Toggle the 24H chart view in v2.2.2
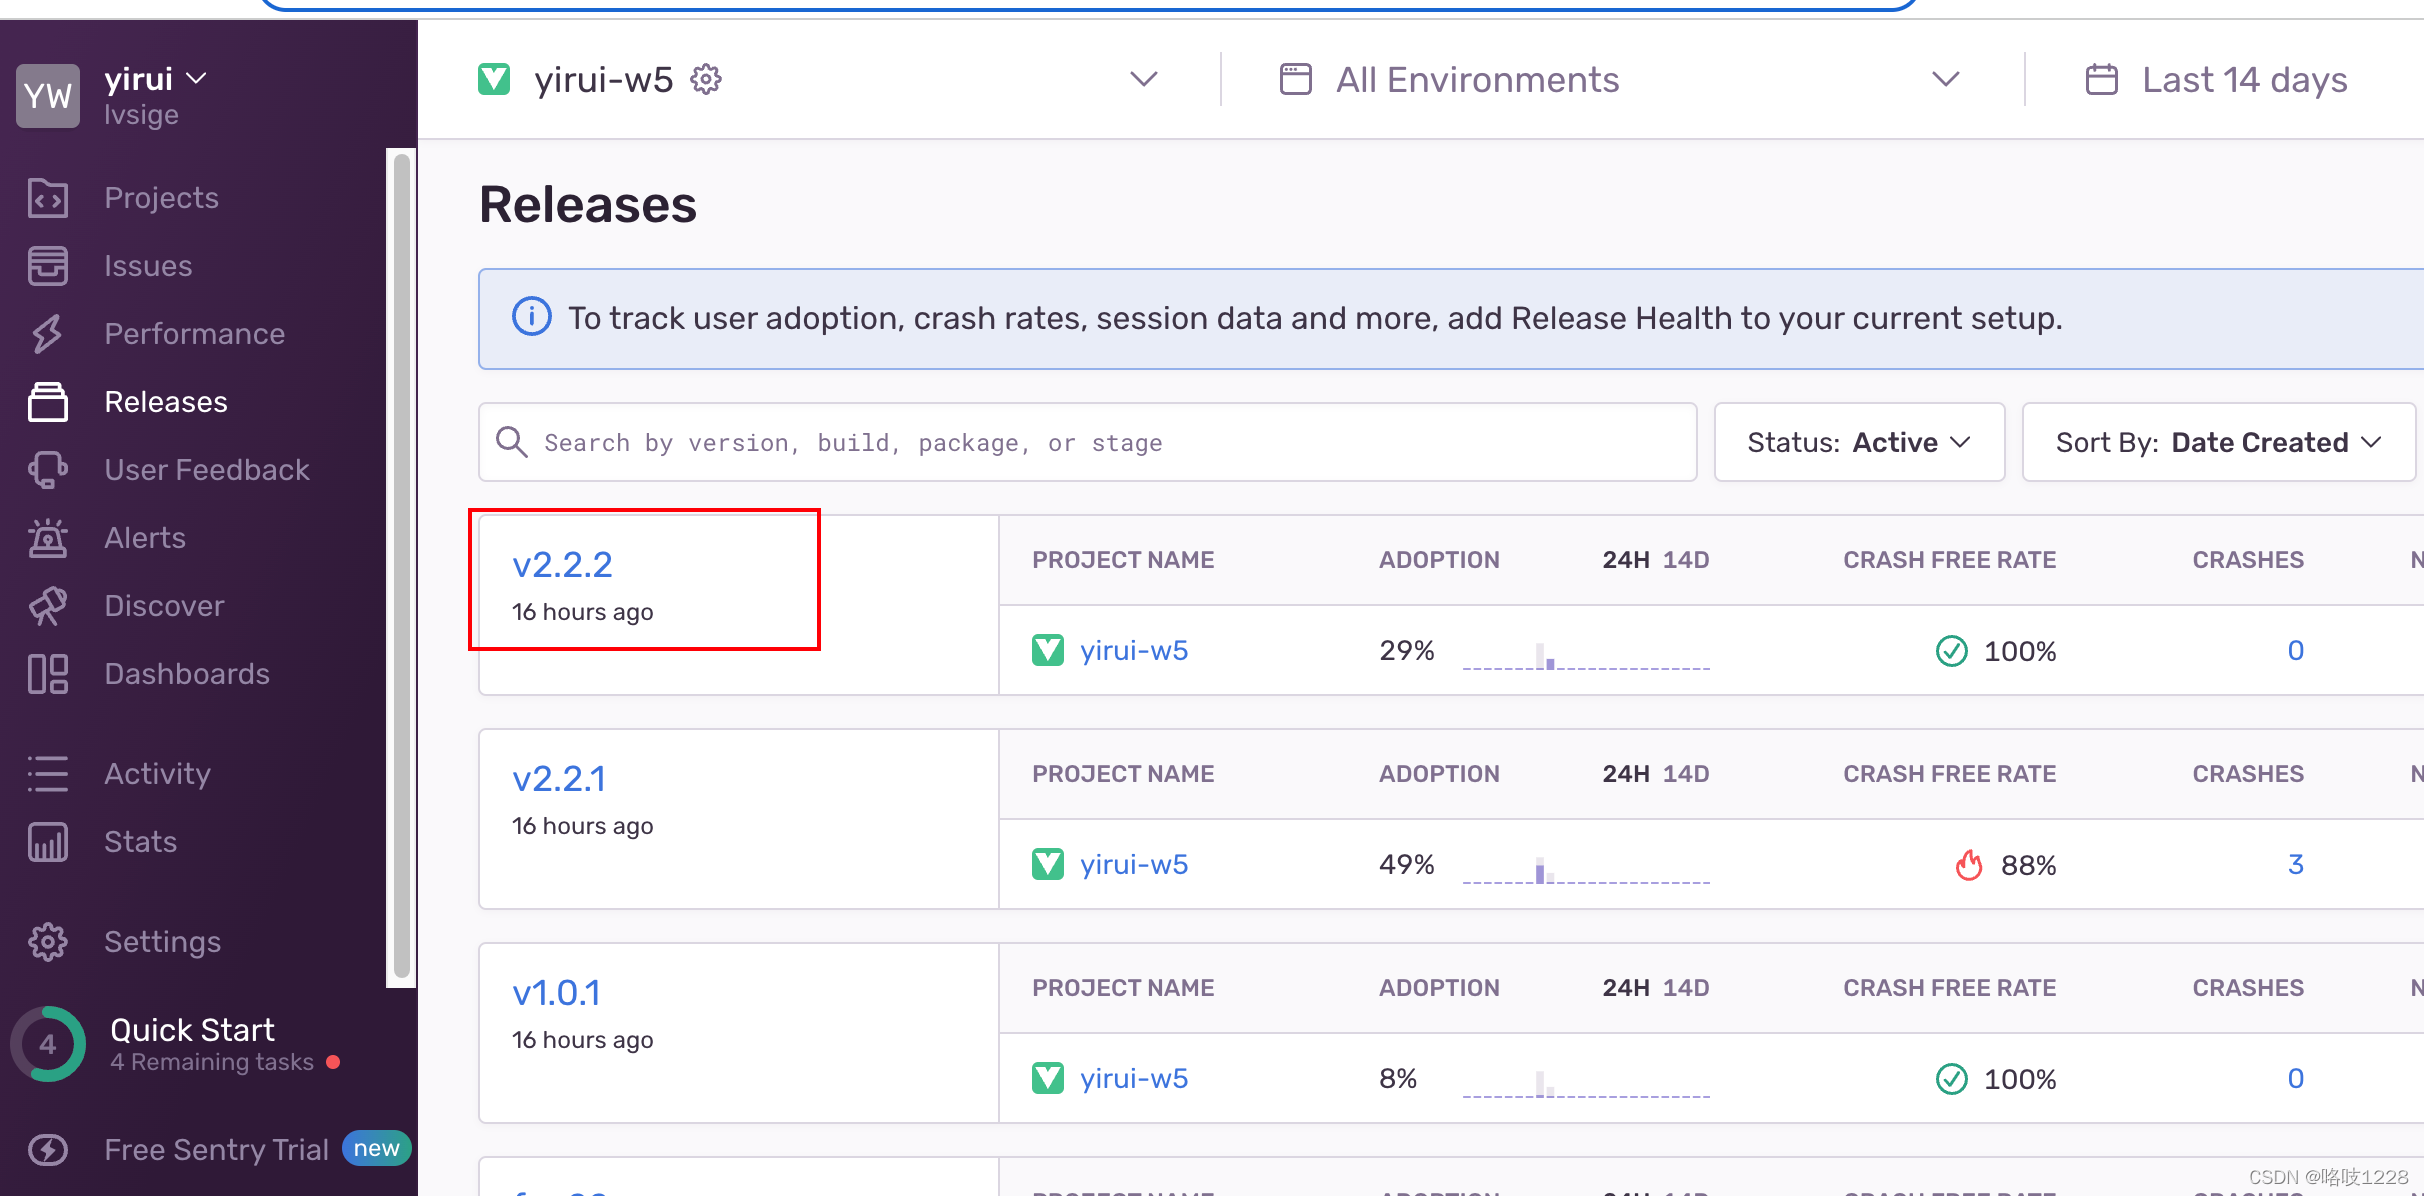 (1625, 560)
